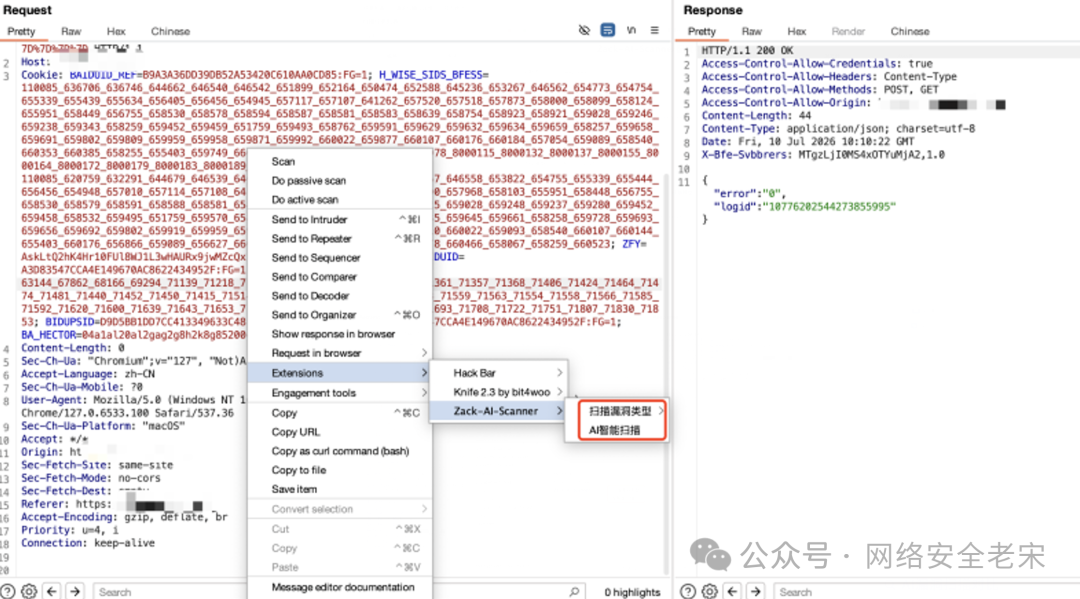The width and height of the screenshot is (1080, 599).
Task: Click the Request search magnifier icon
Action: point(574,591)
